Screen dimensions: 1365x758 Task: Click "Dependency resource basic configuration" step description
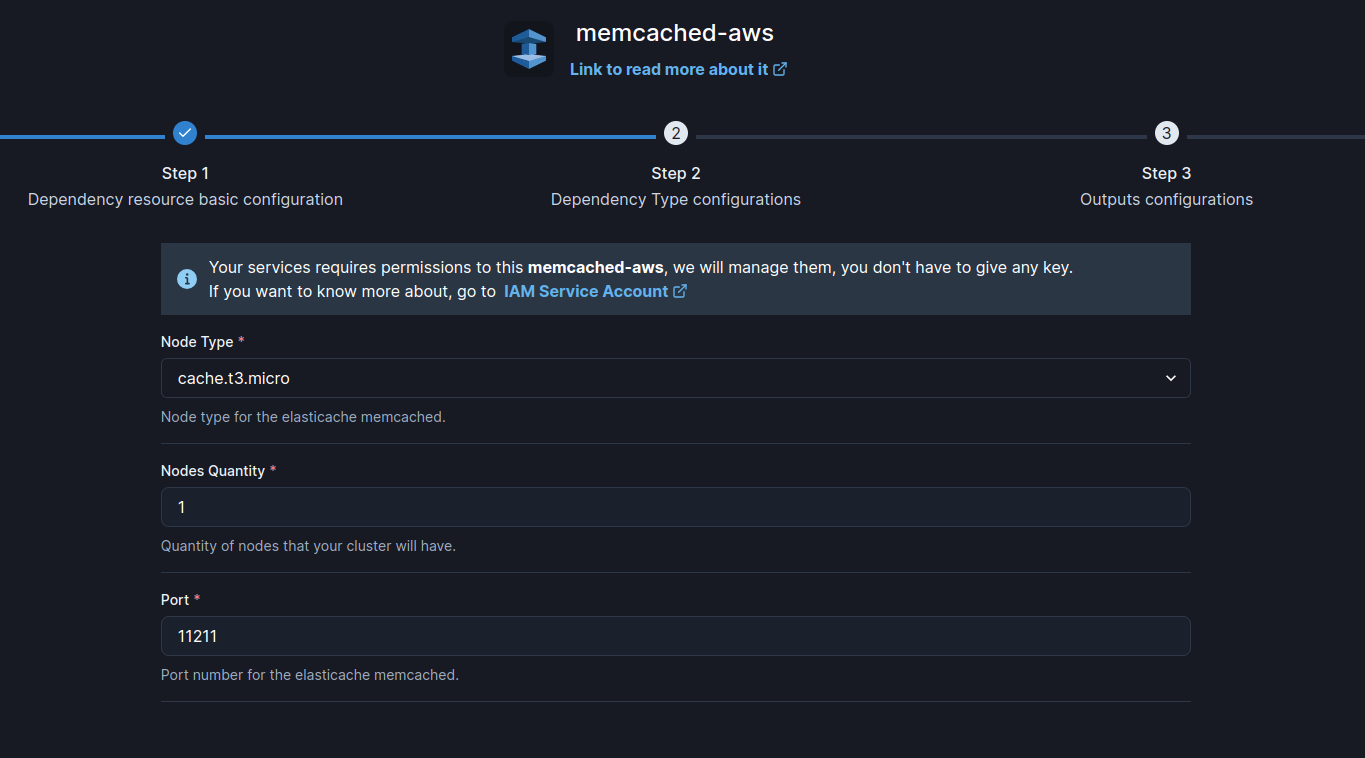[185, 199]
